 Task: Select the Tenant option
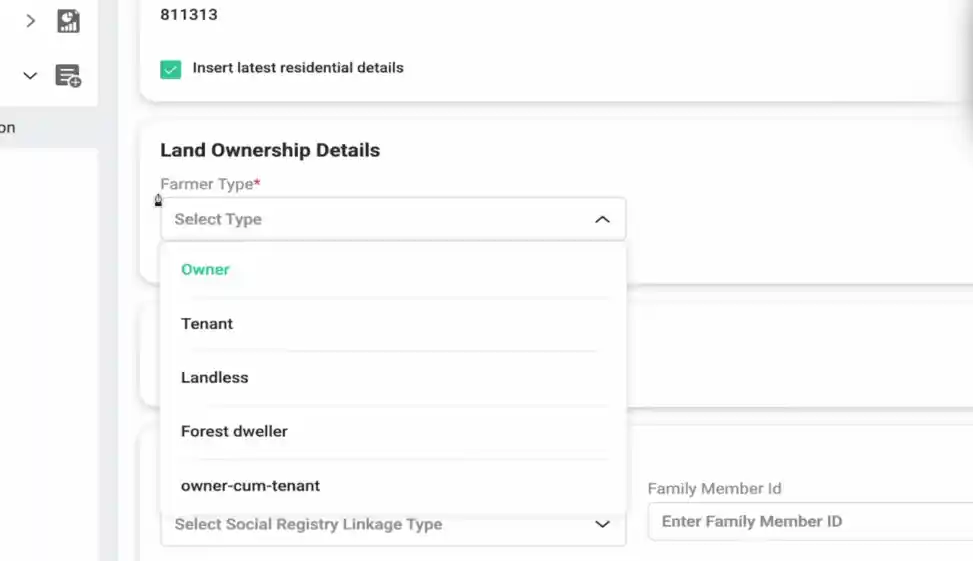pyautogui.click(x=207, y=323)
